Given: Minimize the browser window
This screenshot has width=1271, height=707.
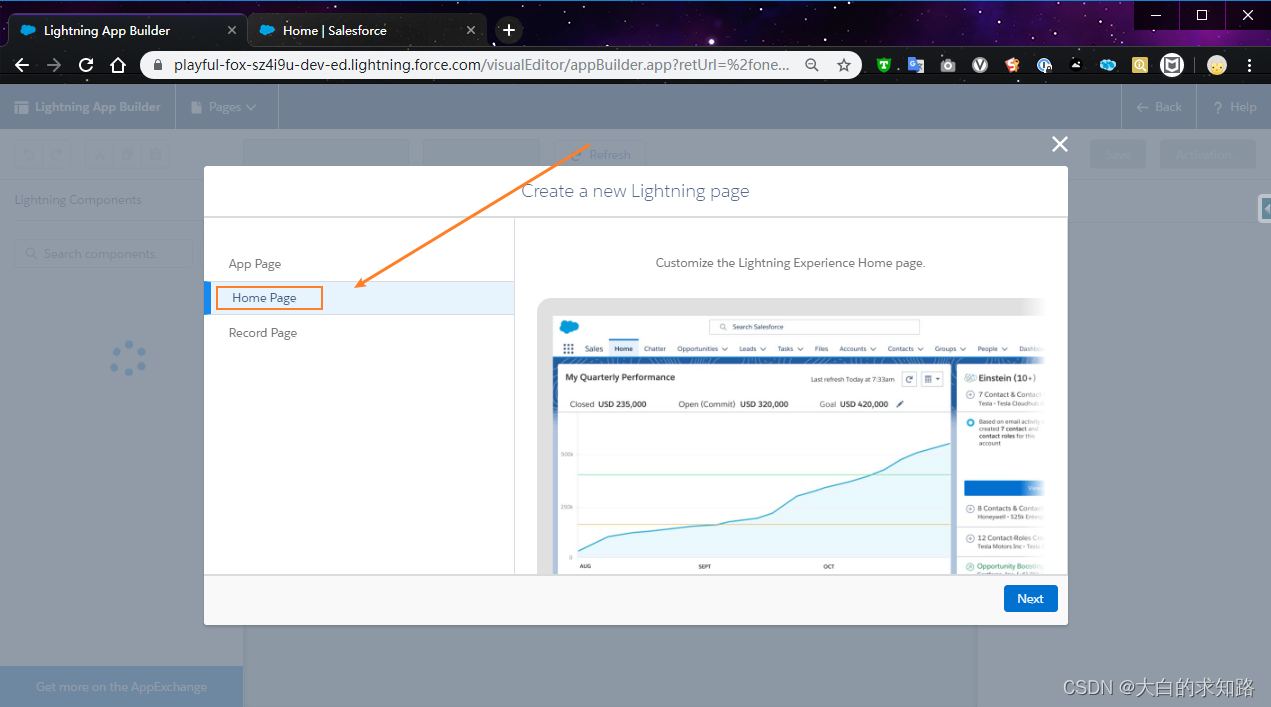Looking at the screenshot, I should [1157, 15].
